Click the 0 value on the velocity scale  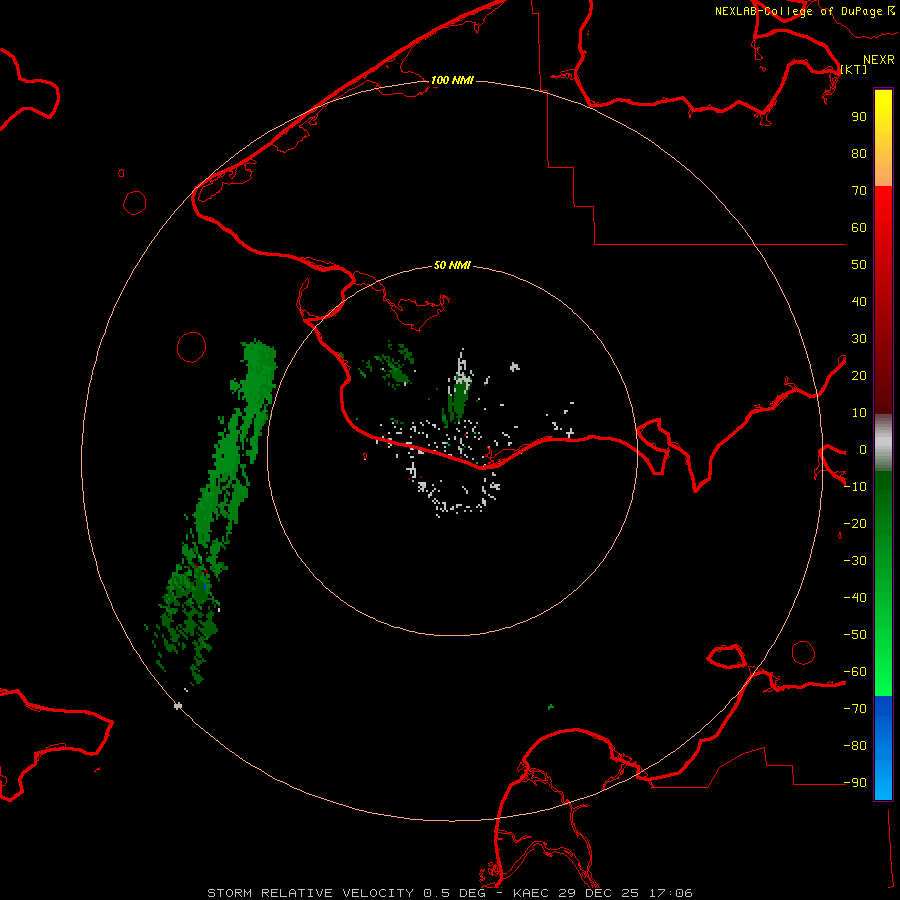pos(863,449)
